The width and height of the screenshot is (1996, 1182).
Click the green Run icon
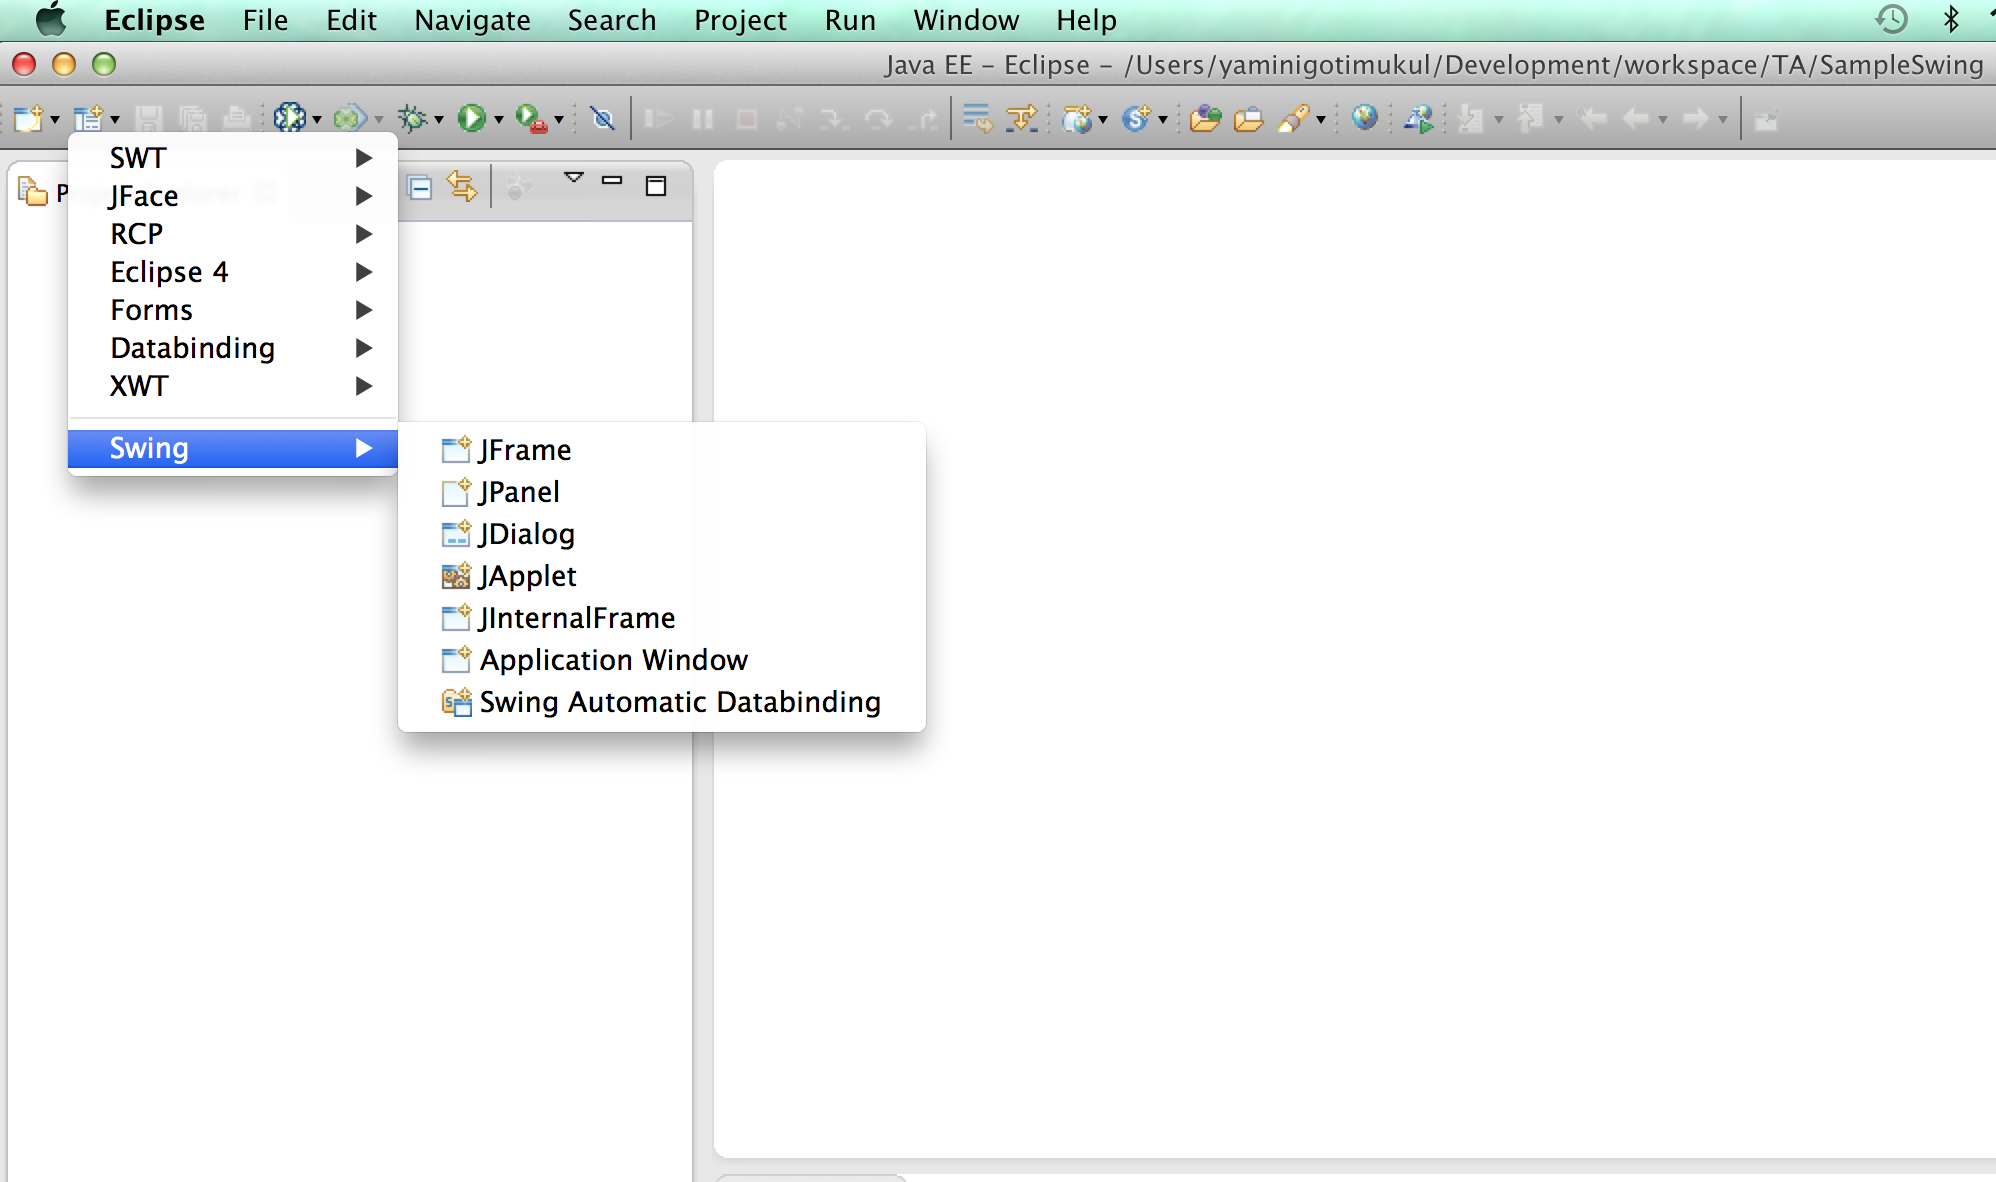[472, 118]
